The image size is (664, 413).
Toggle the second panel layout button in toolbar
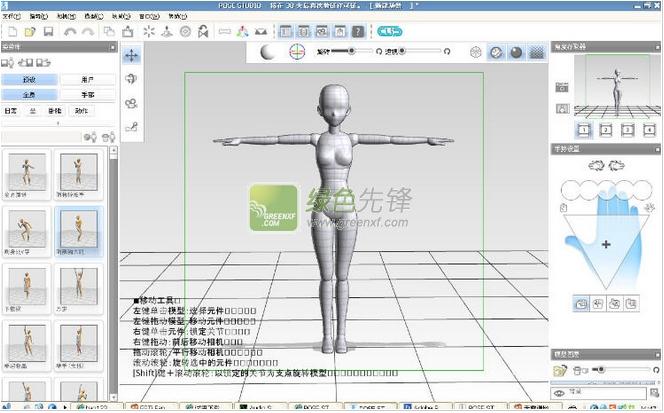[304, 31]
